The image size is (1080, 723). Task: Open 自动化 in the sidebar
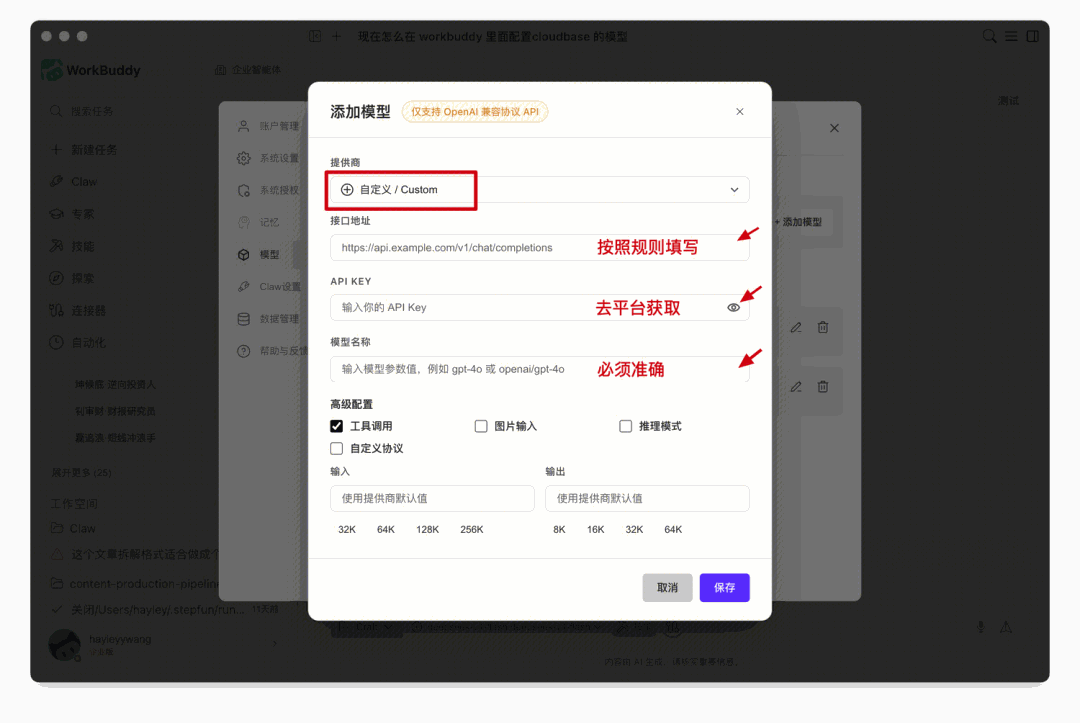pyautogui.click(x=77, y=342)
